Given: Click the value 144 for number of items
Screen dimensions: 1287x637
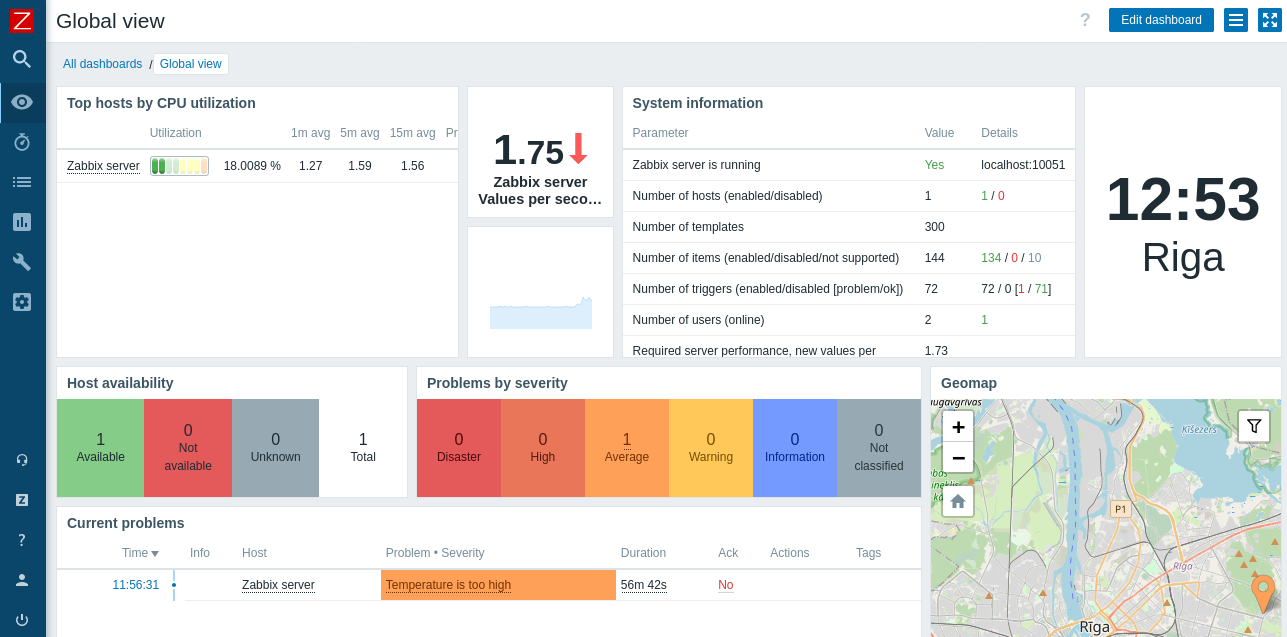Looking at the screenshot, I should pos(935,258).
